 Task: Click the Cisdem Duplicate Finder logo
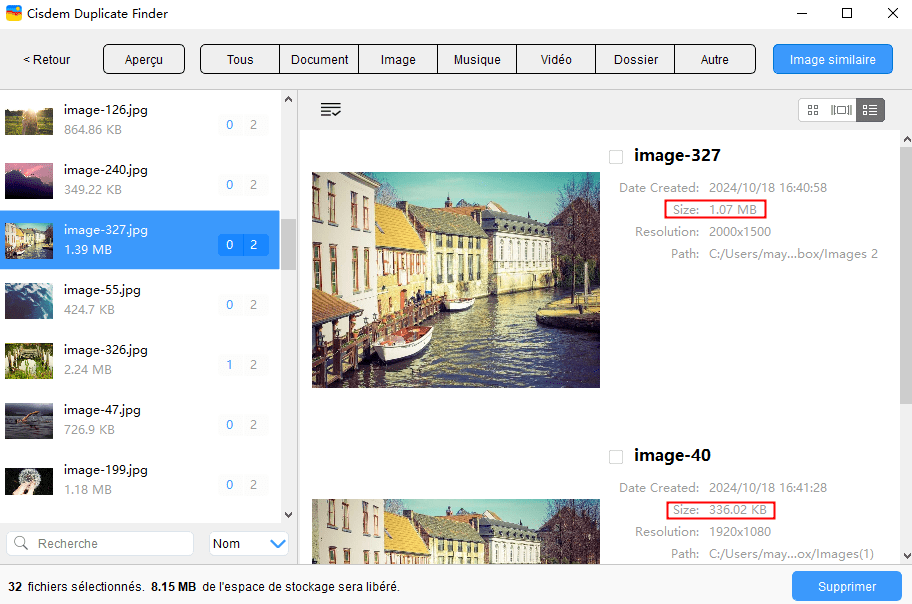click(x=13, y=13)
